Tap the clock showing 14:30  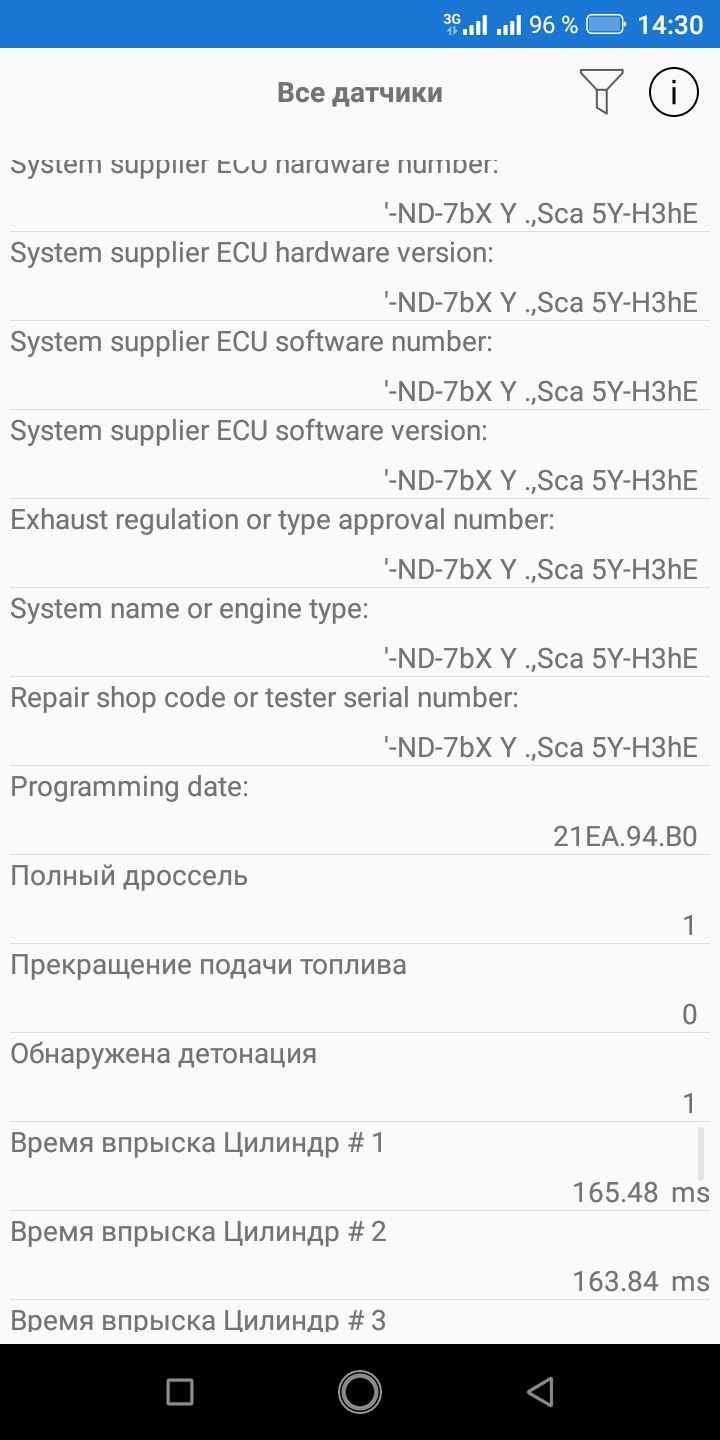(671, 24)
